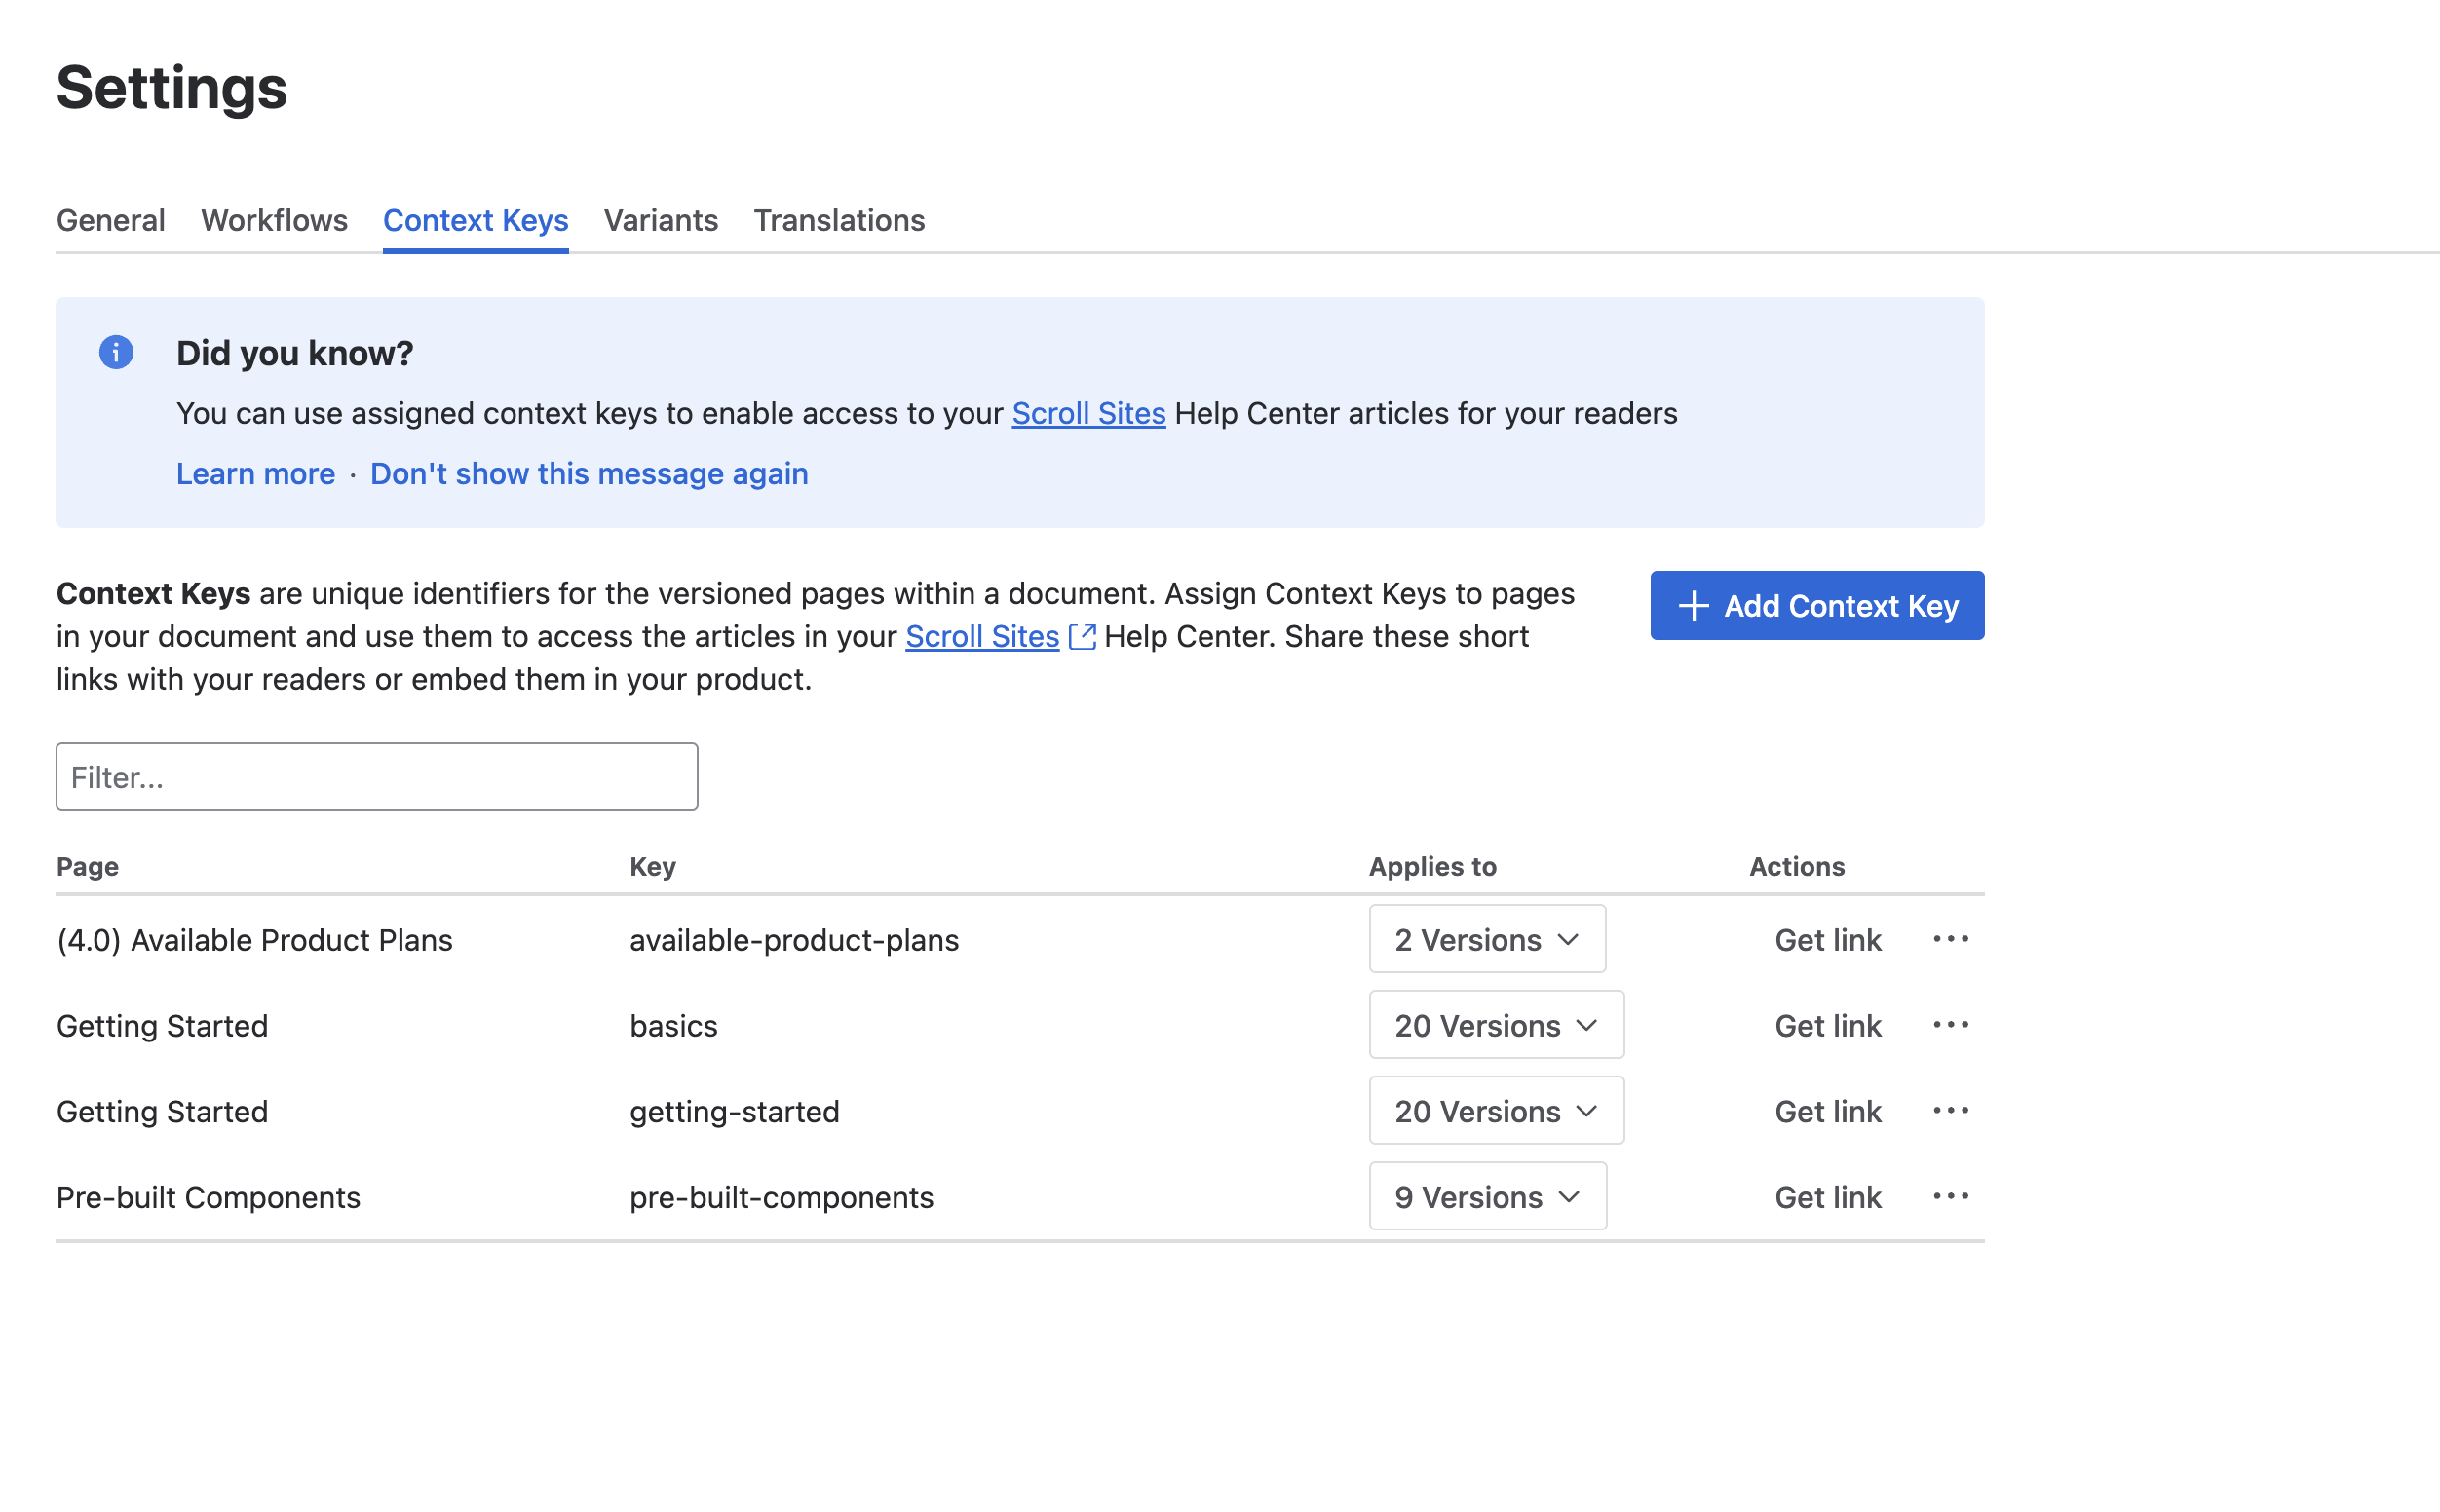Open the Workflows tab

click(x=273, y=220)
